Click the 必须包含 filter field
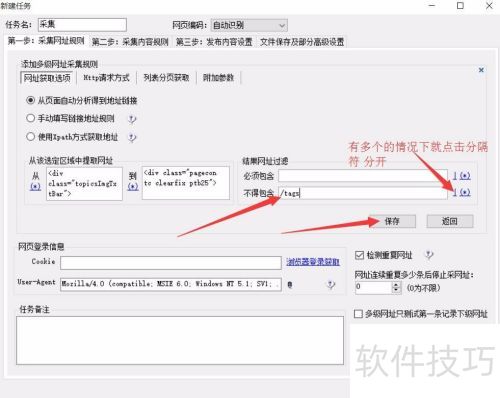The image size is (500, 398). 363,175
